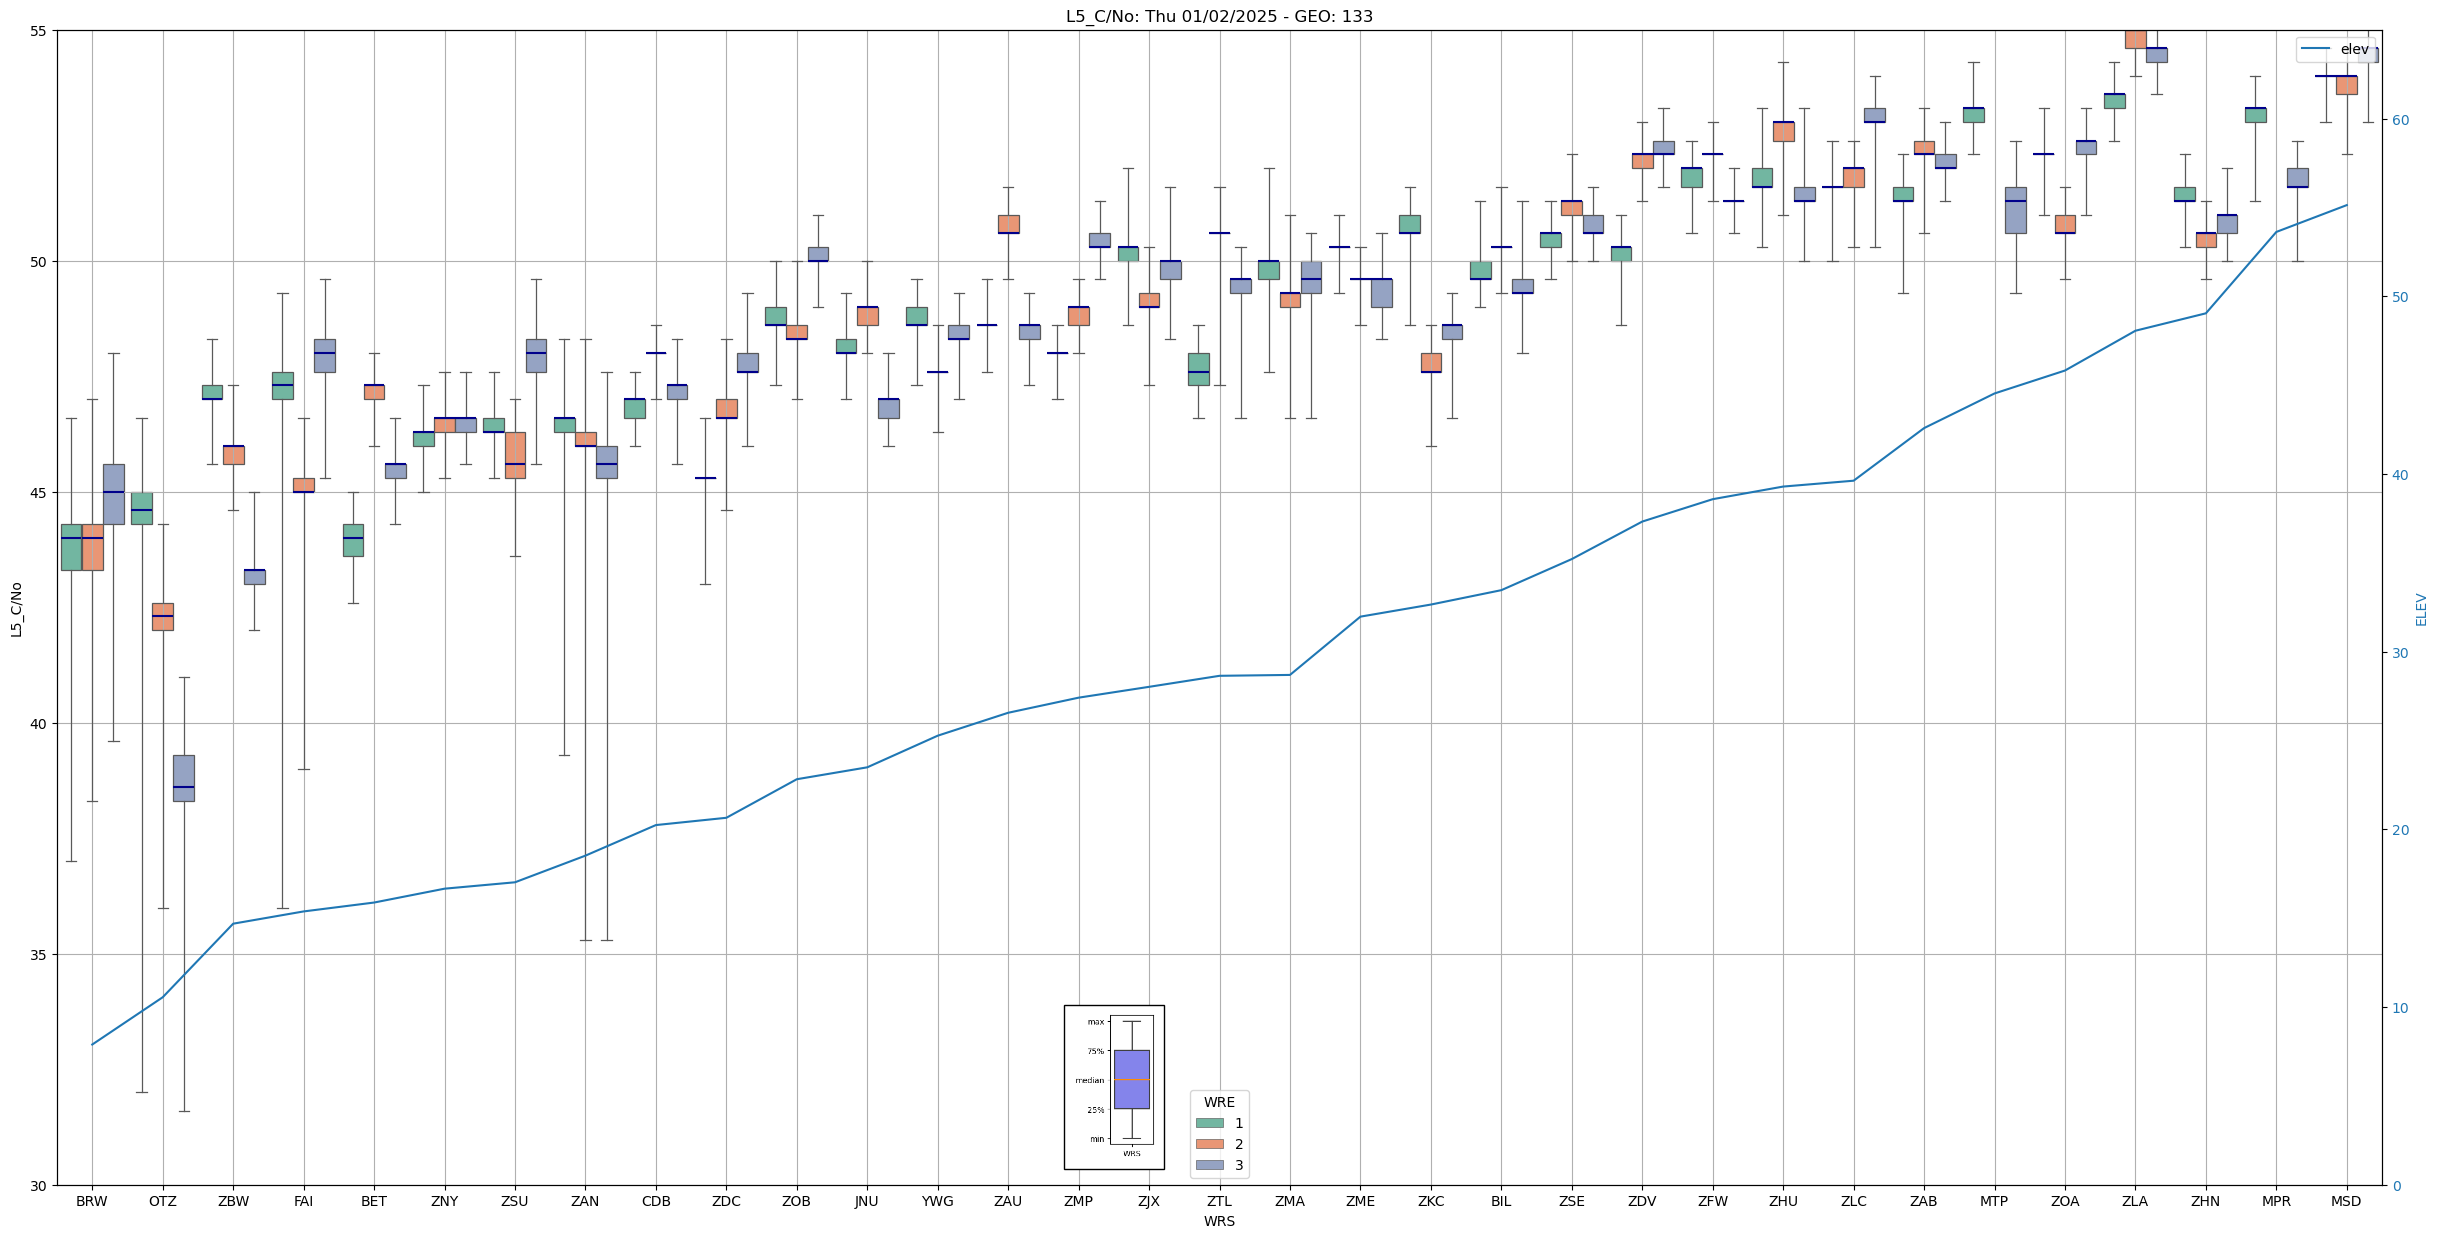Click the OTZ station tick label

162,1201
